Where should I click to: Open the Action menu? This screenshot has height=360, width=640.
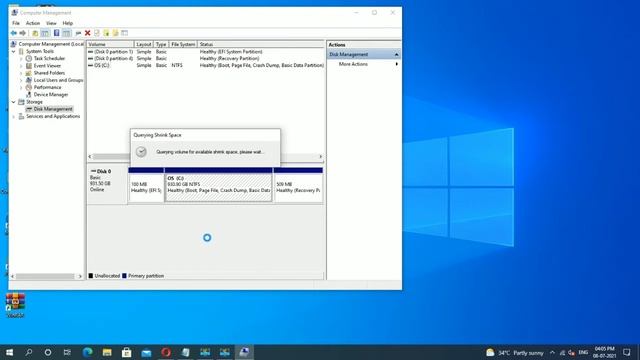click(x=33, y=23)
